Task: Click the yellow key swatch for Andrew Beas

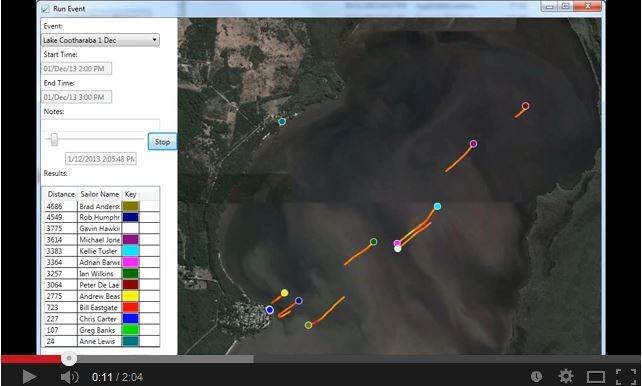Action: (131, 296)
